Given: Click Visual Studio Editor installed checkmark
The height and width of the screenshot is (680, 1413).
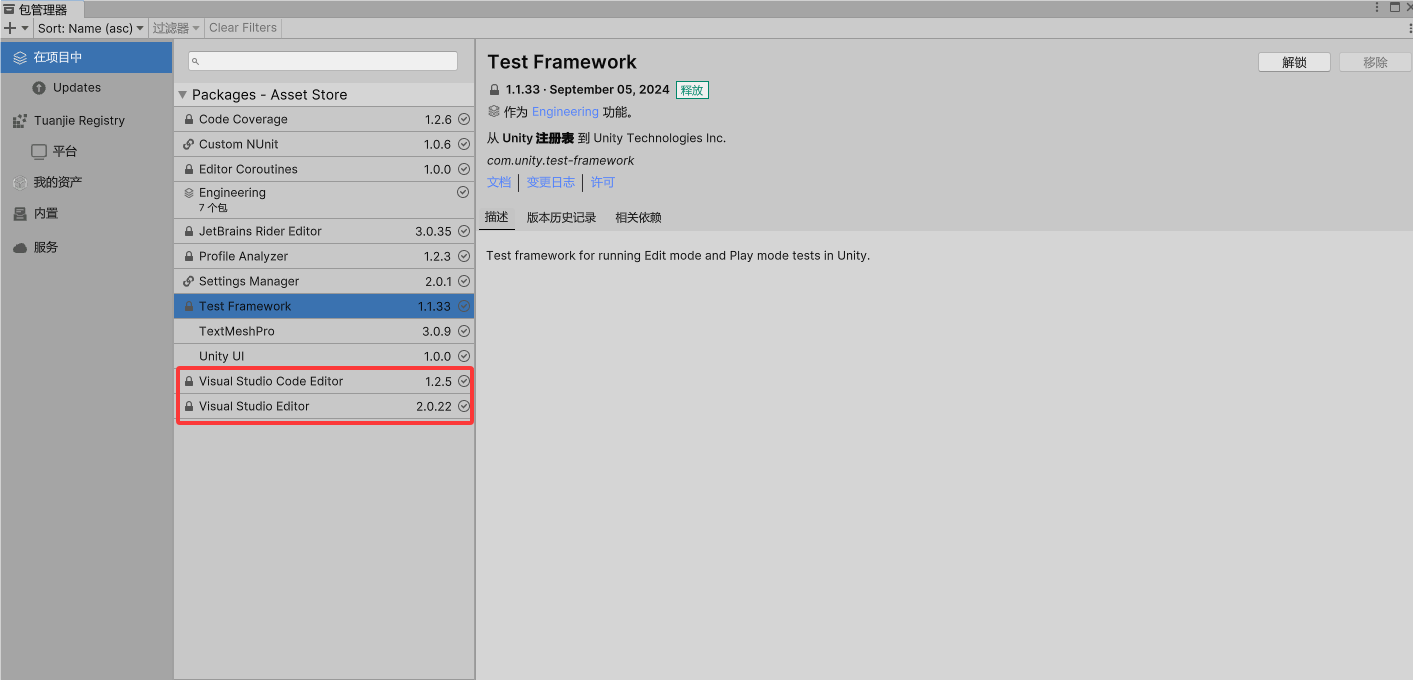Looking at the screenshot, I should pyautogui.click(x=464, y=406).
